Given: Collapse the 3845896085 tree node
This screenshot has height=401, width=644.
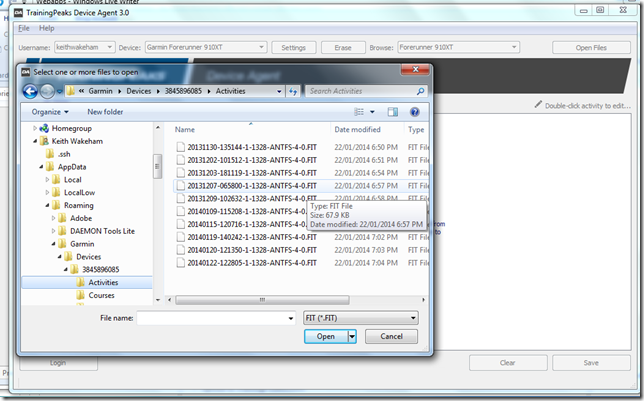Looking at the screenshot, I should tap(66, 270).
